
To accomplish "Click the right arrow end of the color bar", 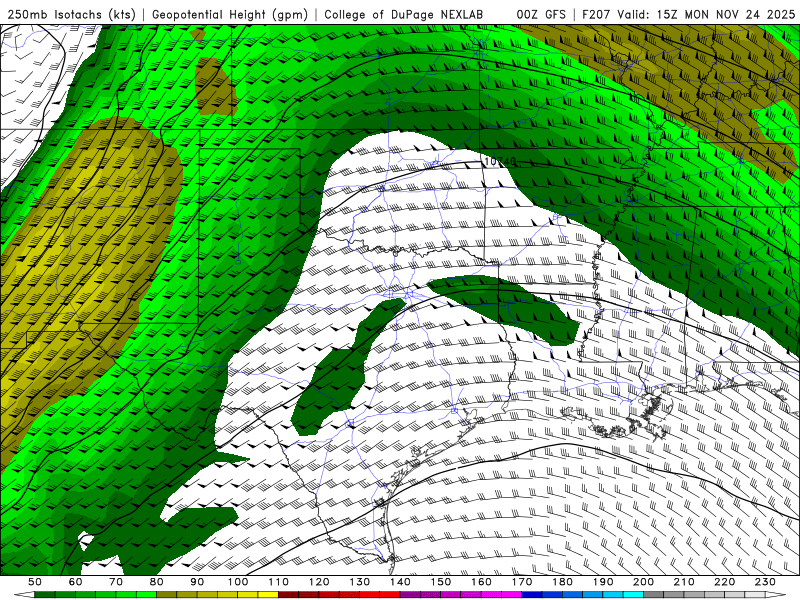I will click(776, 594).
